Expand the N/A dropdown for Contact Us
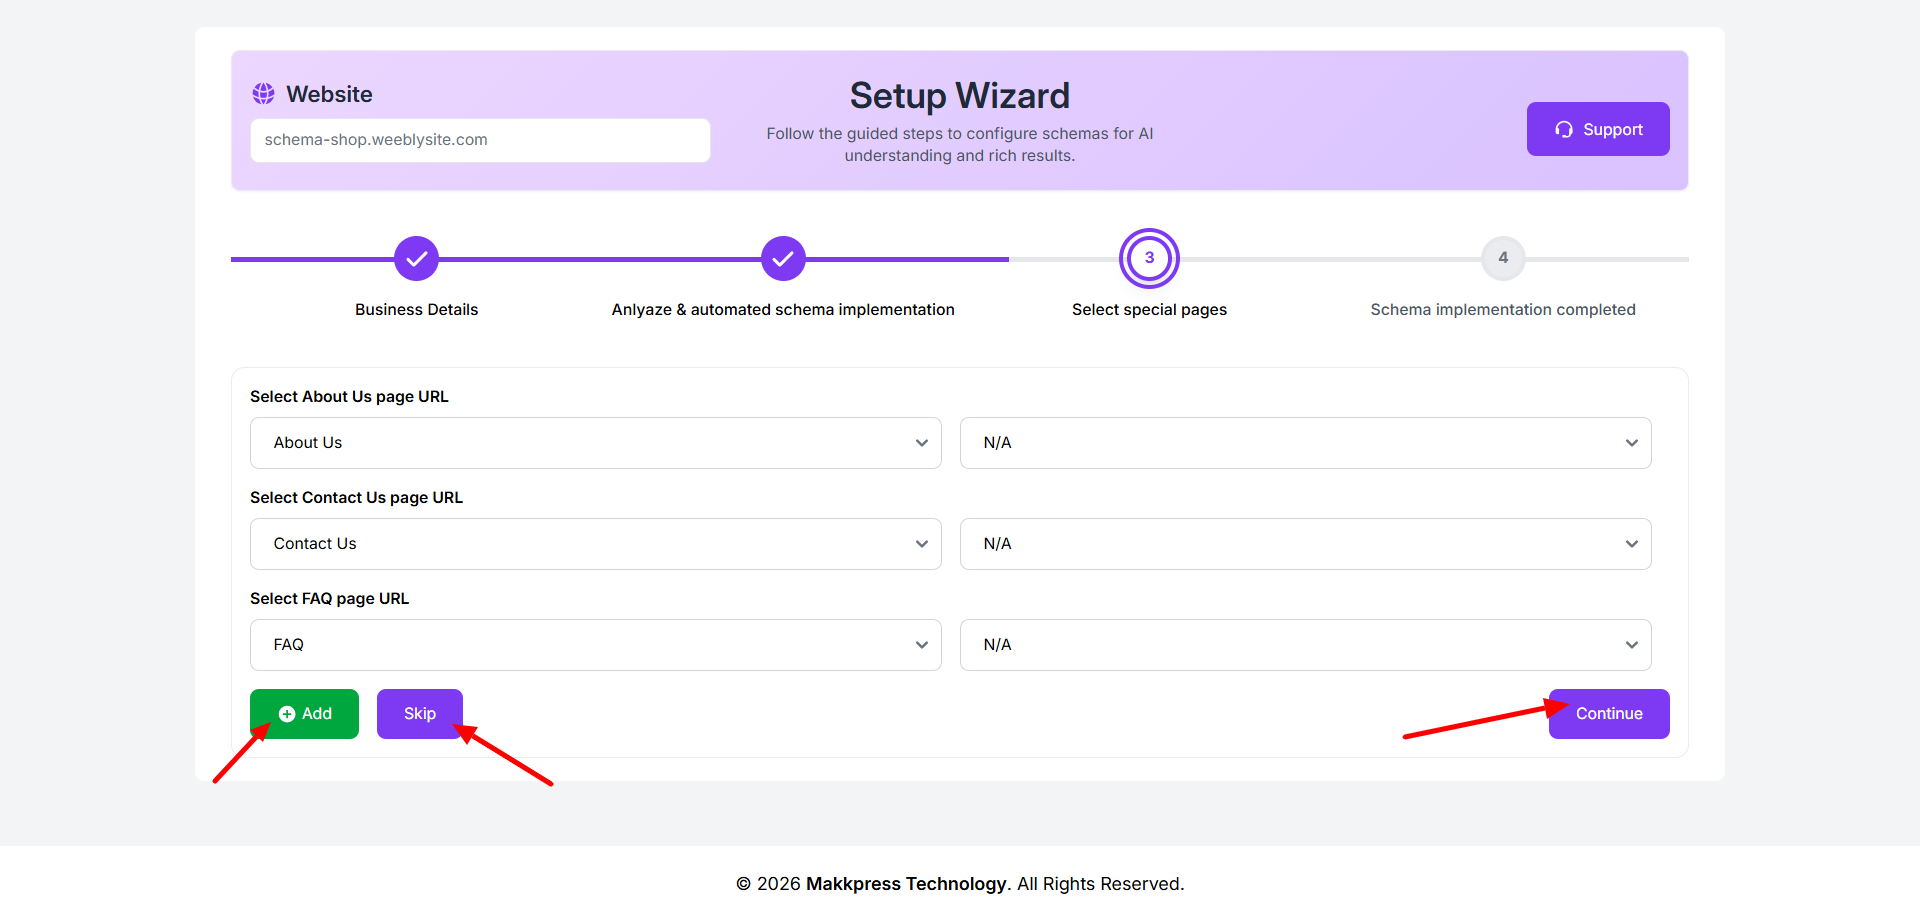Screen dimensions: 1920x922 pos(1305,544)
